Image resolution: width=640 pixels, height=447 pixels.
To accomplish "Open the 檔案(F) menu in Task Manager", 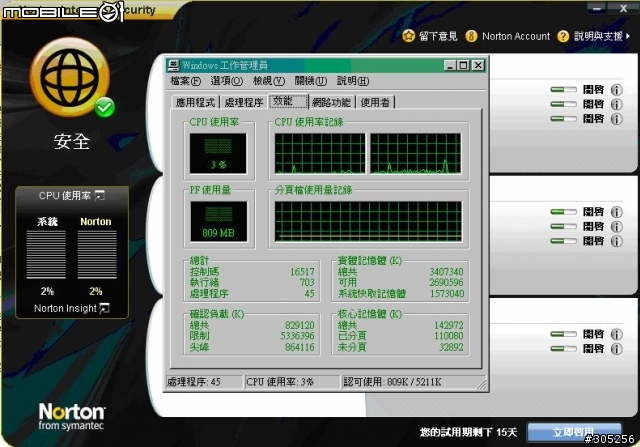I will coord(185,81).
